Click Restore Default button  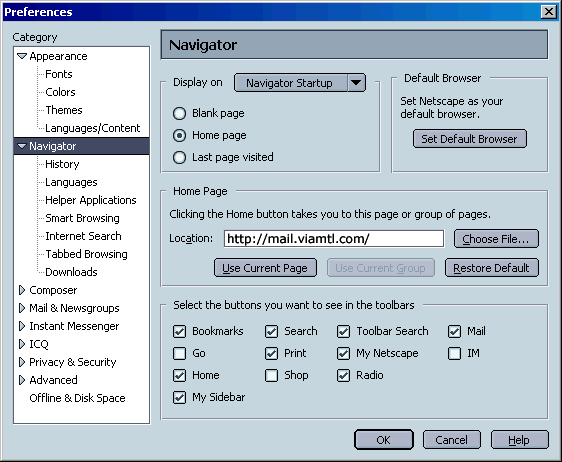pos(491,268)
